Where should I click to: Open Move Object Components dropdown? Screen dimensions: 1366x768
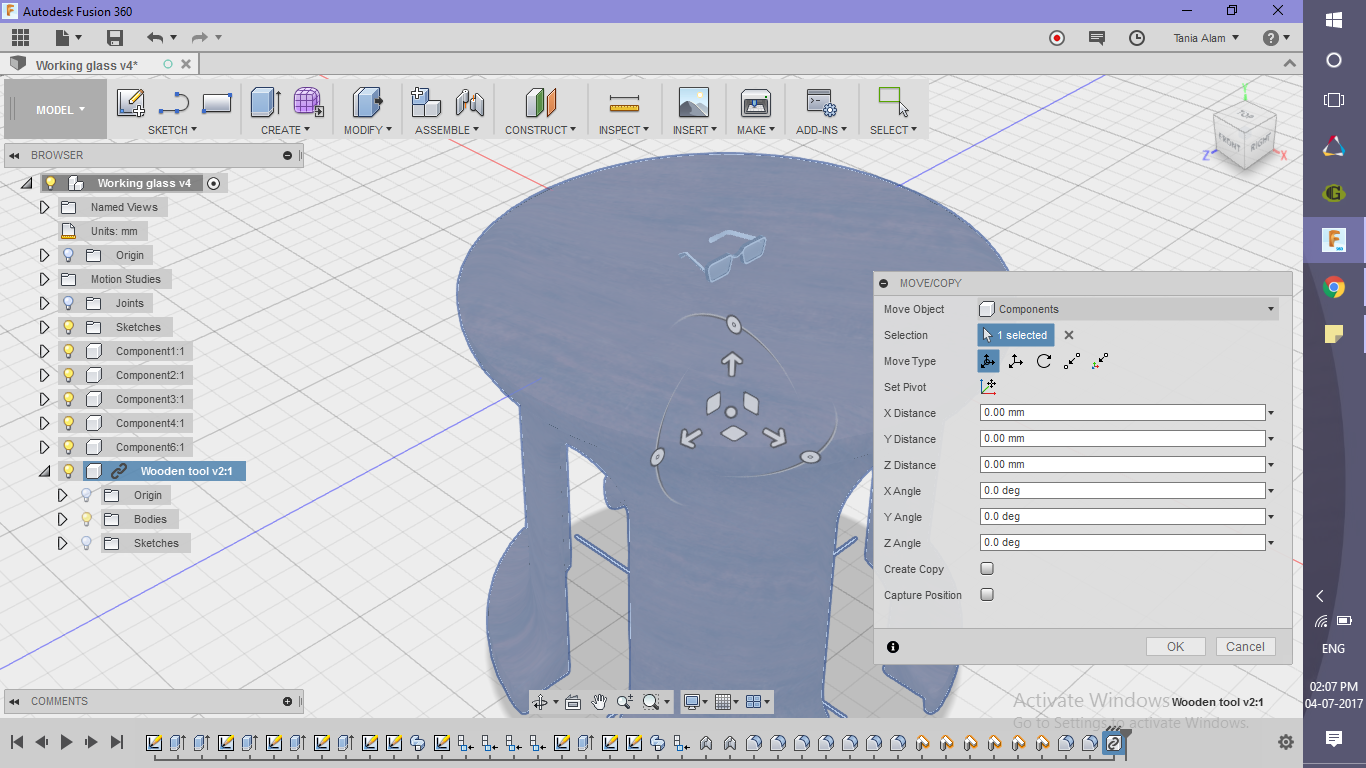pyautogui.click(x=1128, y=309)
